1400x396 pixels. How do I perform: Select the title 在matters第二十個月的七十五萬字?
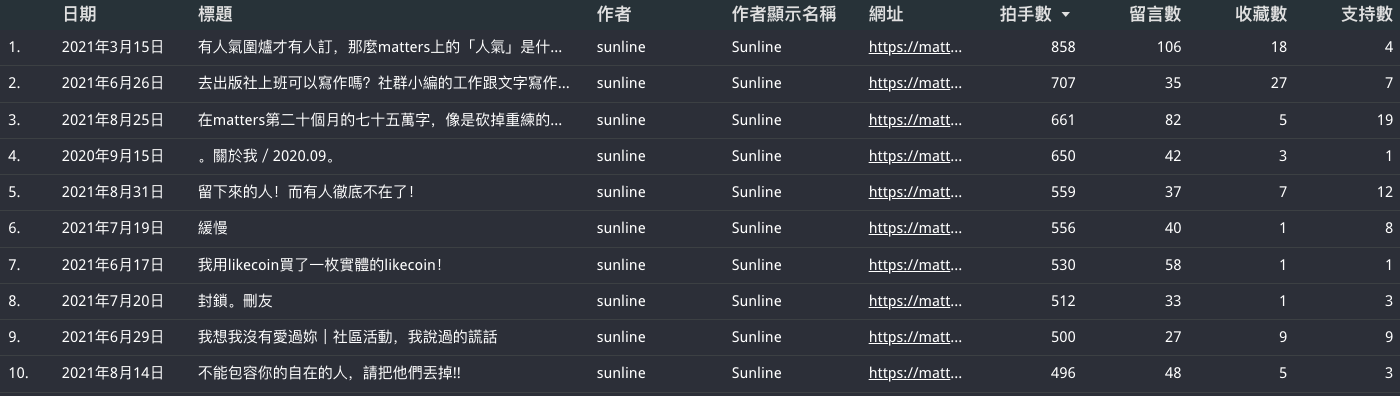[x=380, y=120]
